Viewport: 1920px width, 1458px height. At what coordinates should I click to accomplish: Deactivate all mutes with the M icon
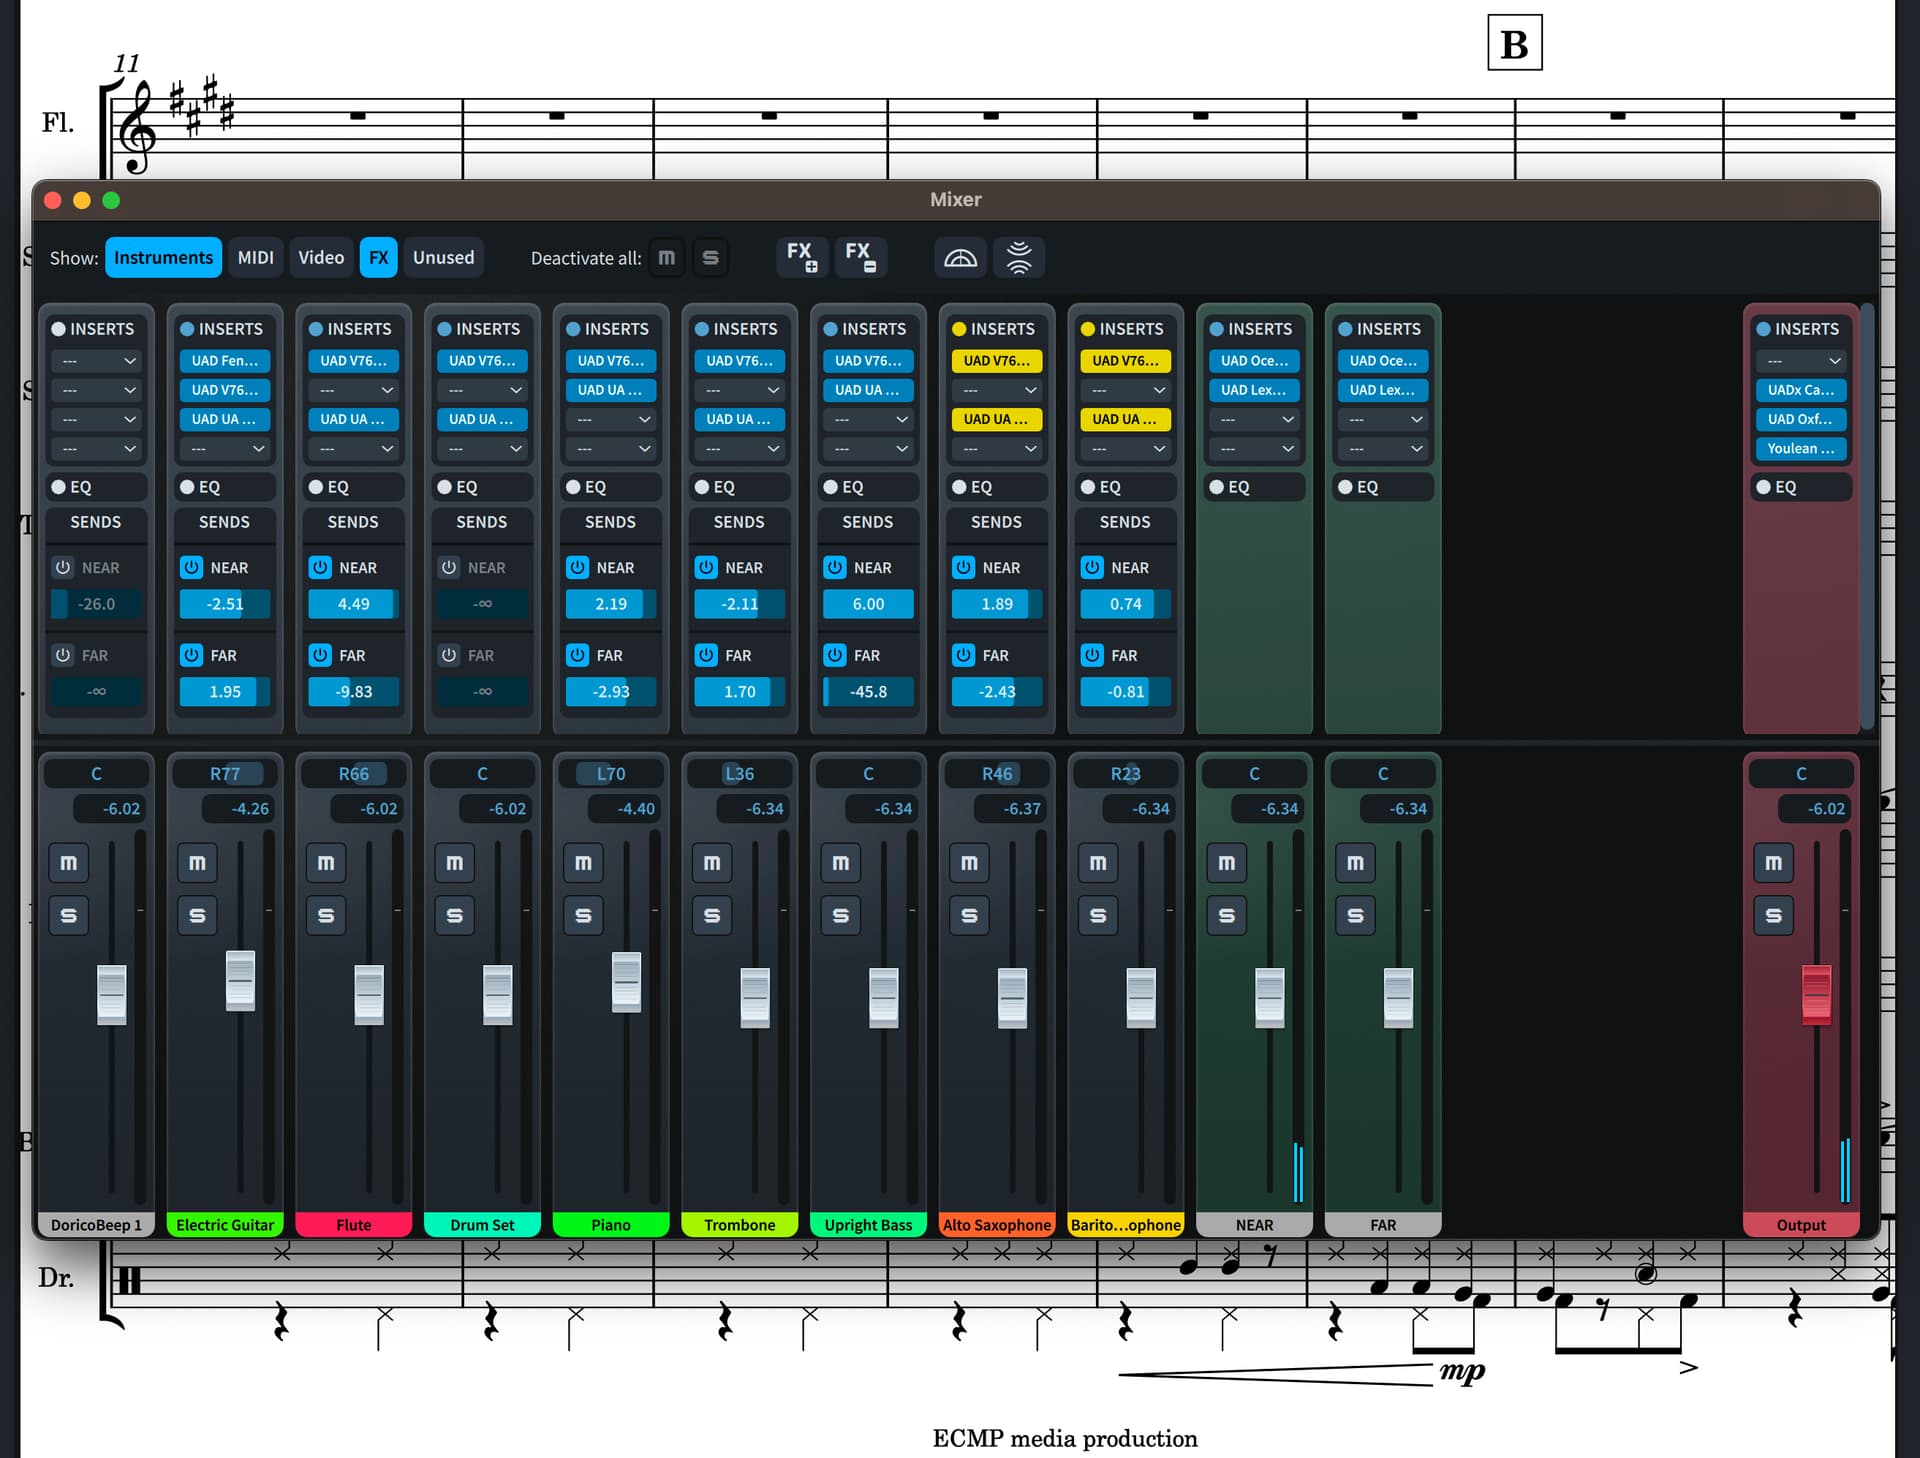tap(667, 258)
